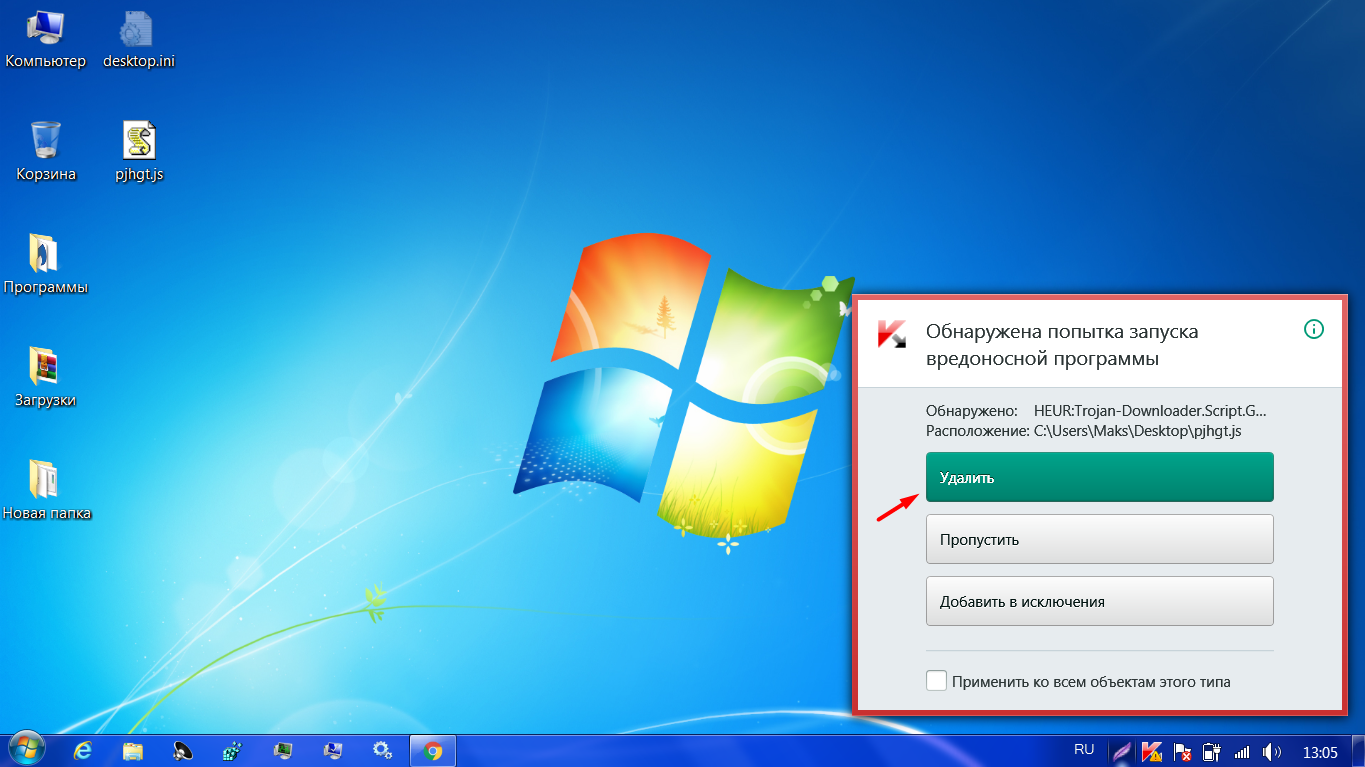The image size is (1365, 767).
Task: Click the volume speaker tray icon
Action: (x=1272, y=751)
